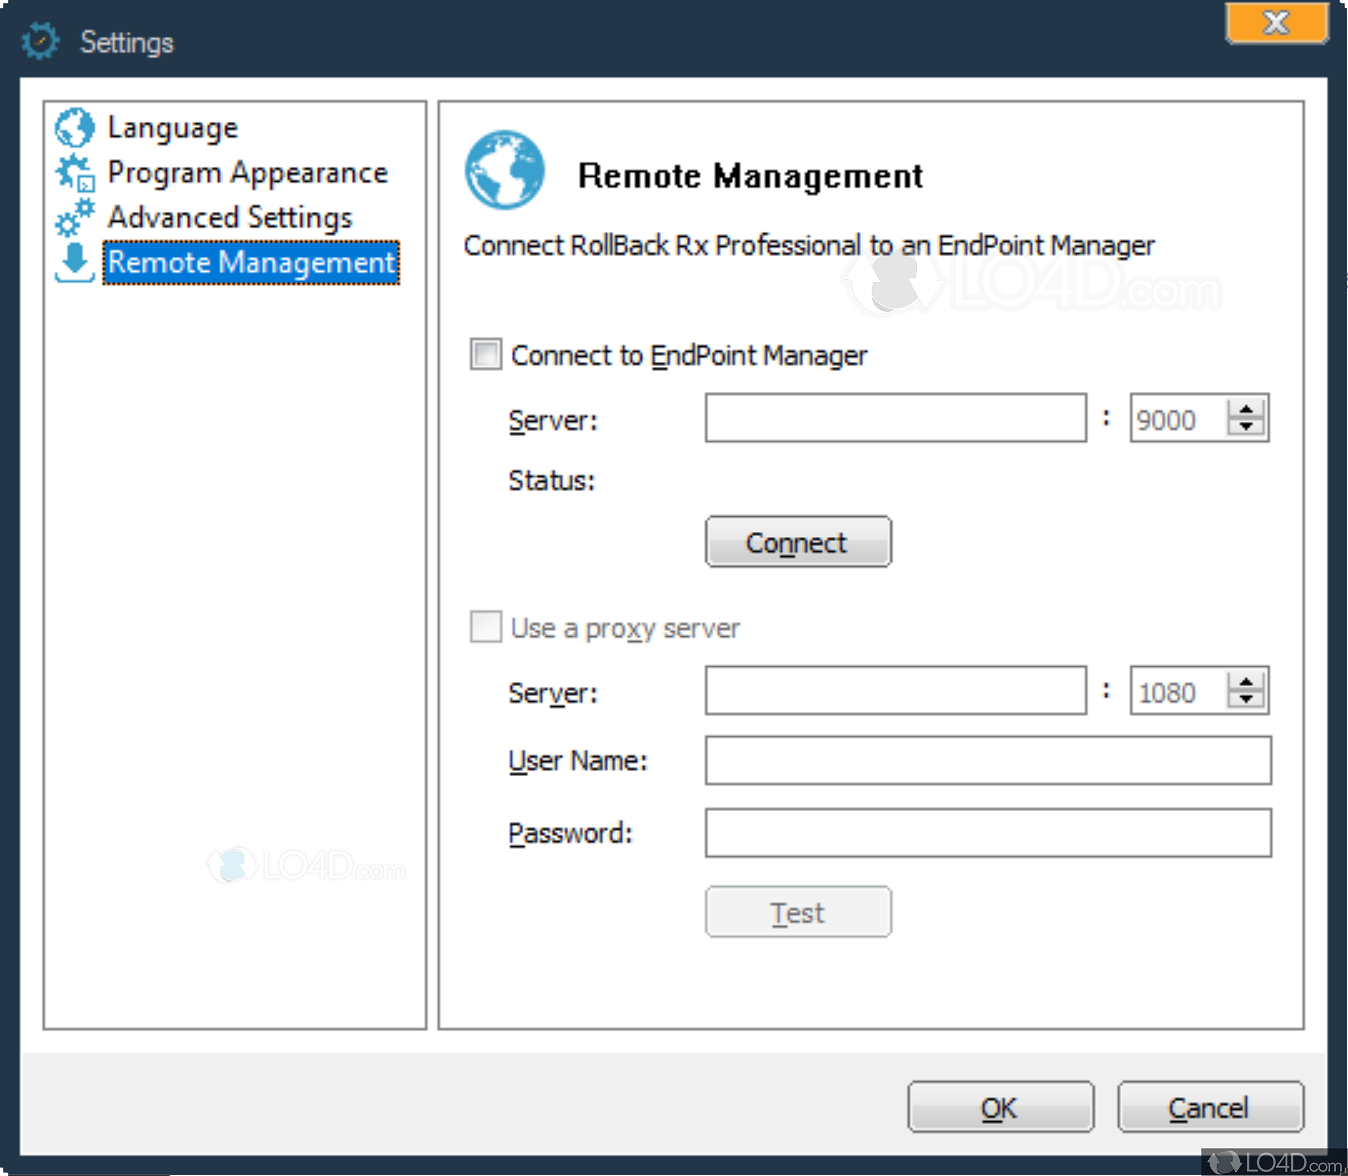Select Language in the settings list

coord(172,127)
